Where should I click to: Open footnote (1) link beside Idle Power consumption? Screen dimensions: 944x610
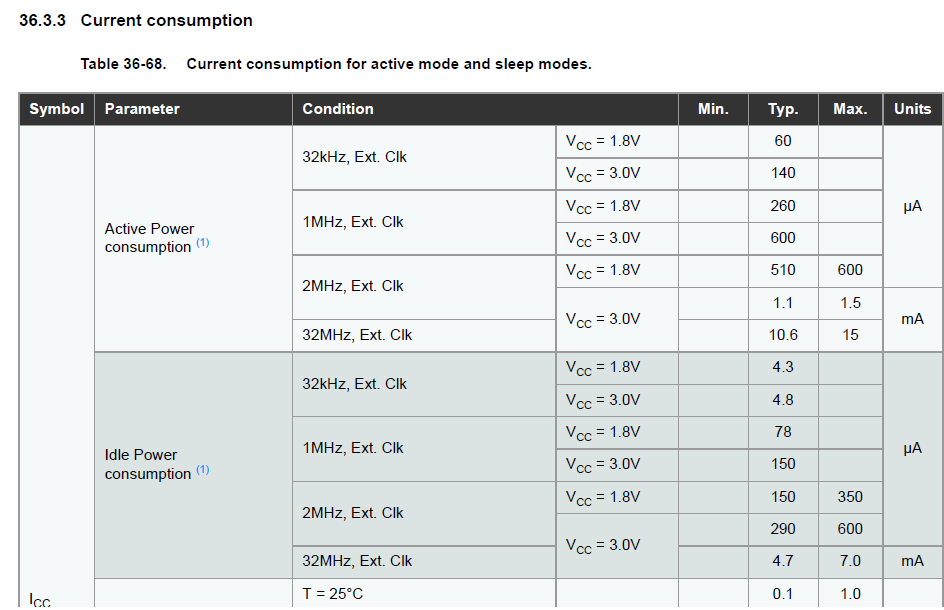click(203, 469)
